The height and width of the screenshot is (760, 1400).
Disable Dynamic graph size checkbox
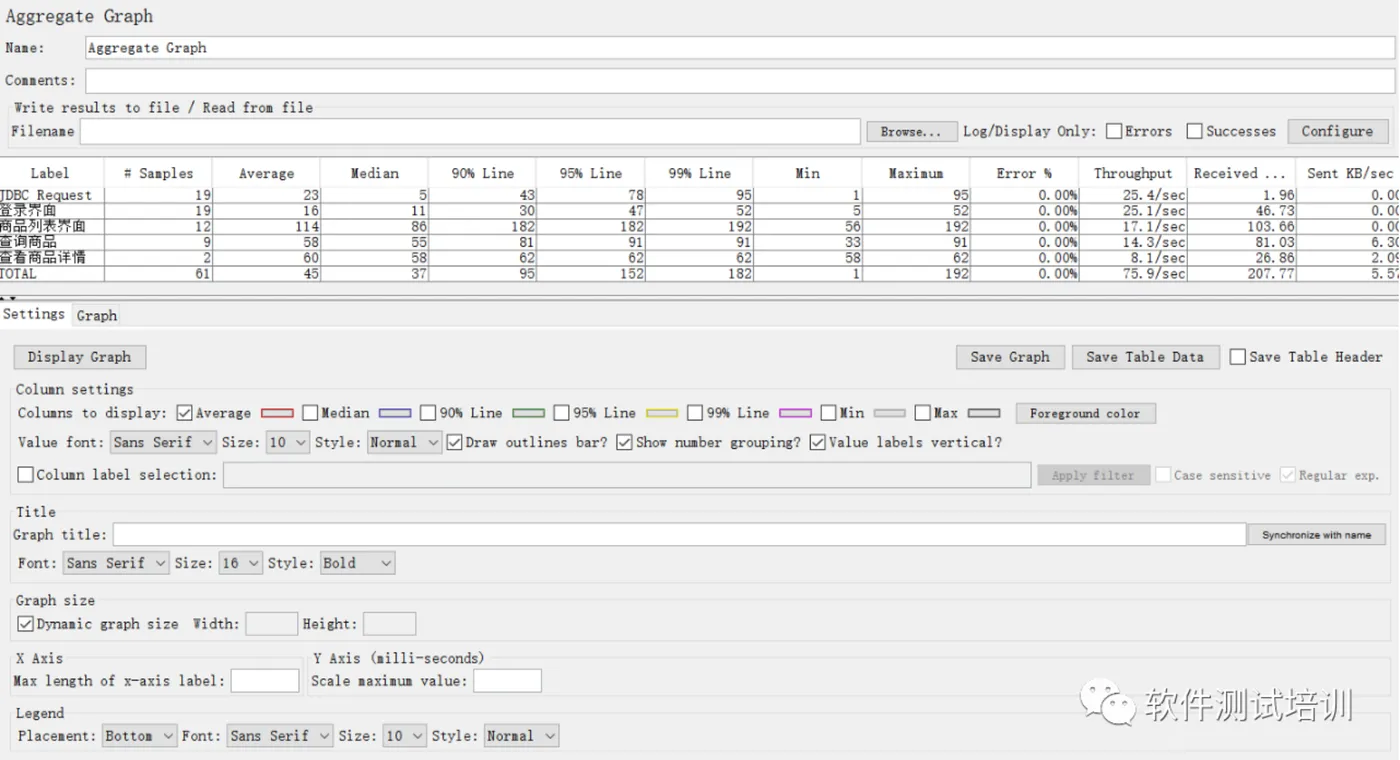point(26,624)
